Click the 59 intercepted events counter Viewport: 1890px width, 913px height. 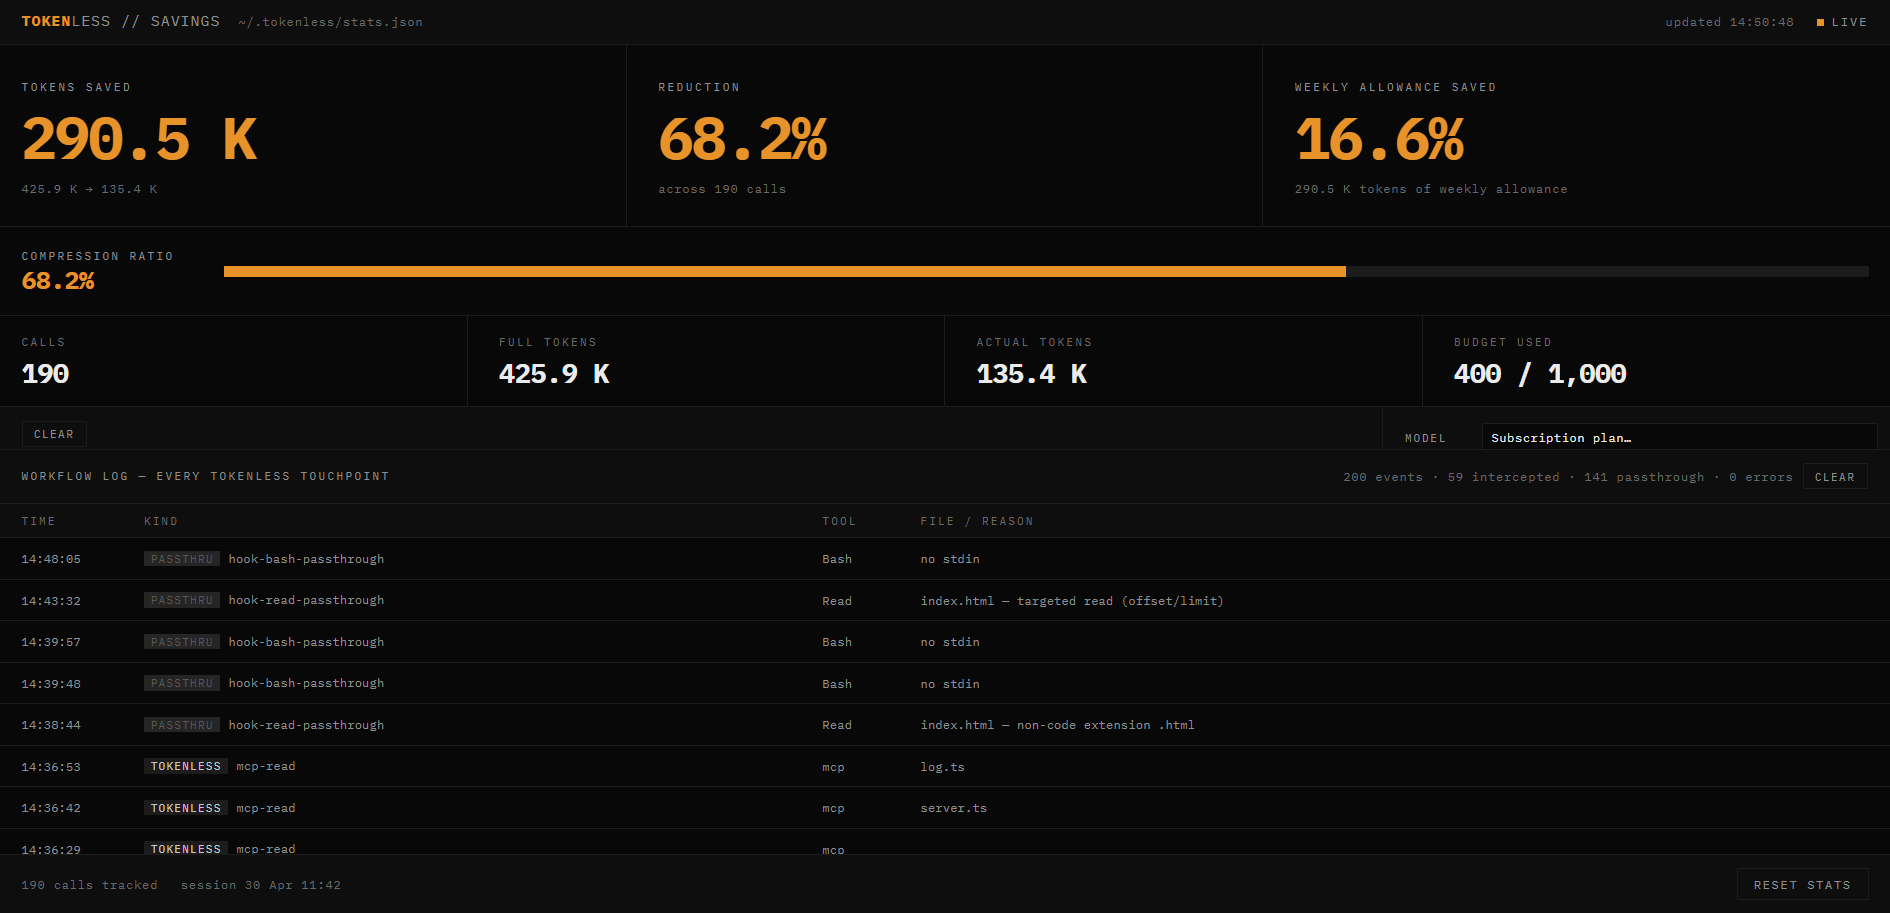(x=1504, y=477)
